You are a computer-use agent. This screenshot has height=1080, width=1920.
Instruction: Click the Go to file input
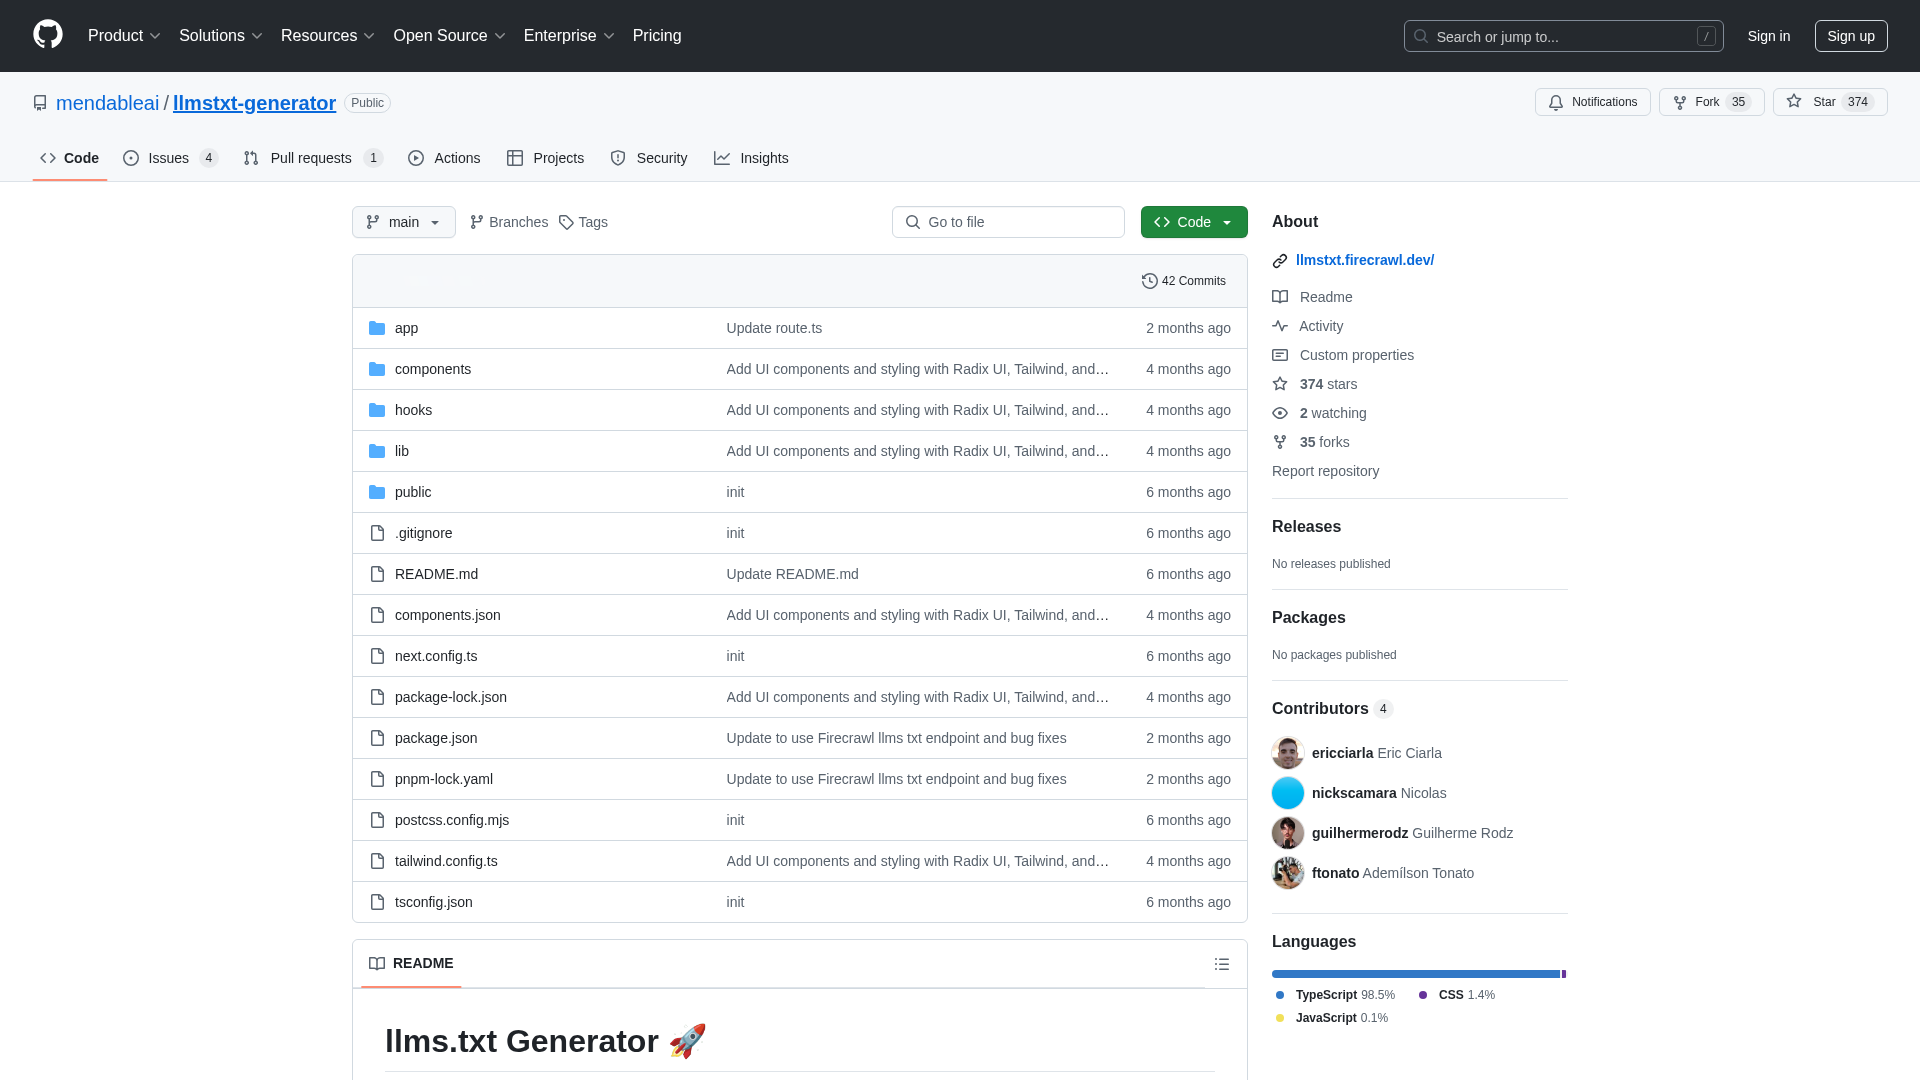[x=1008, y=222]
